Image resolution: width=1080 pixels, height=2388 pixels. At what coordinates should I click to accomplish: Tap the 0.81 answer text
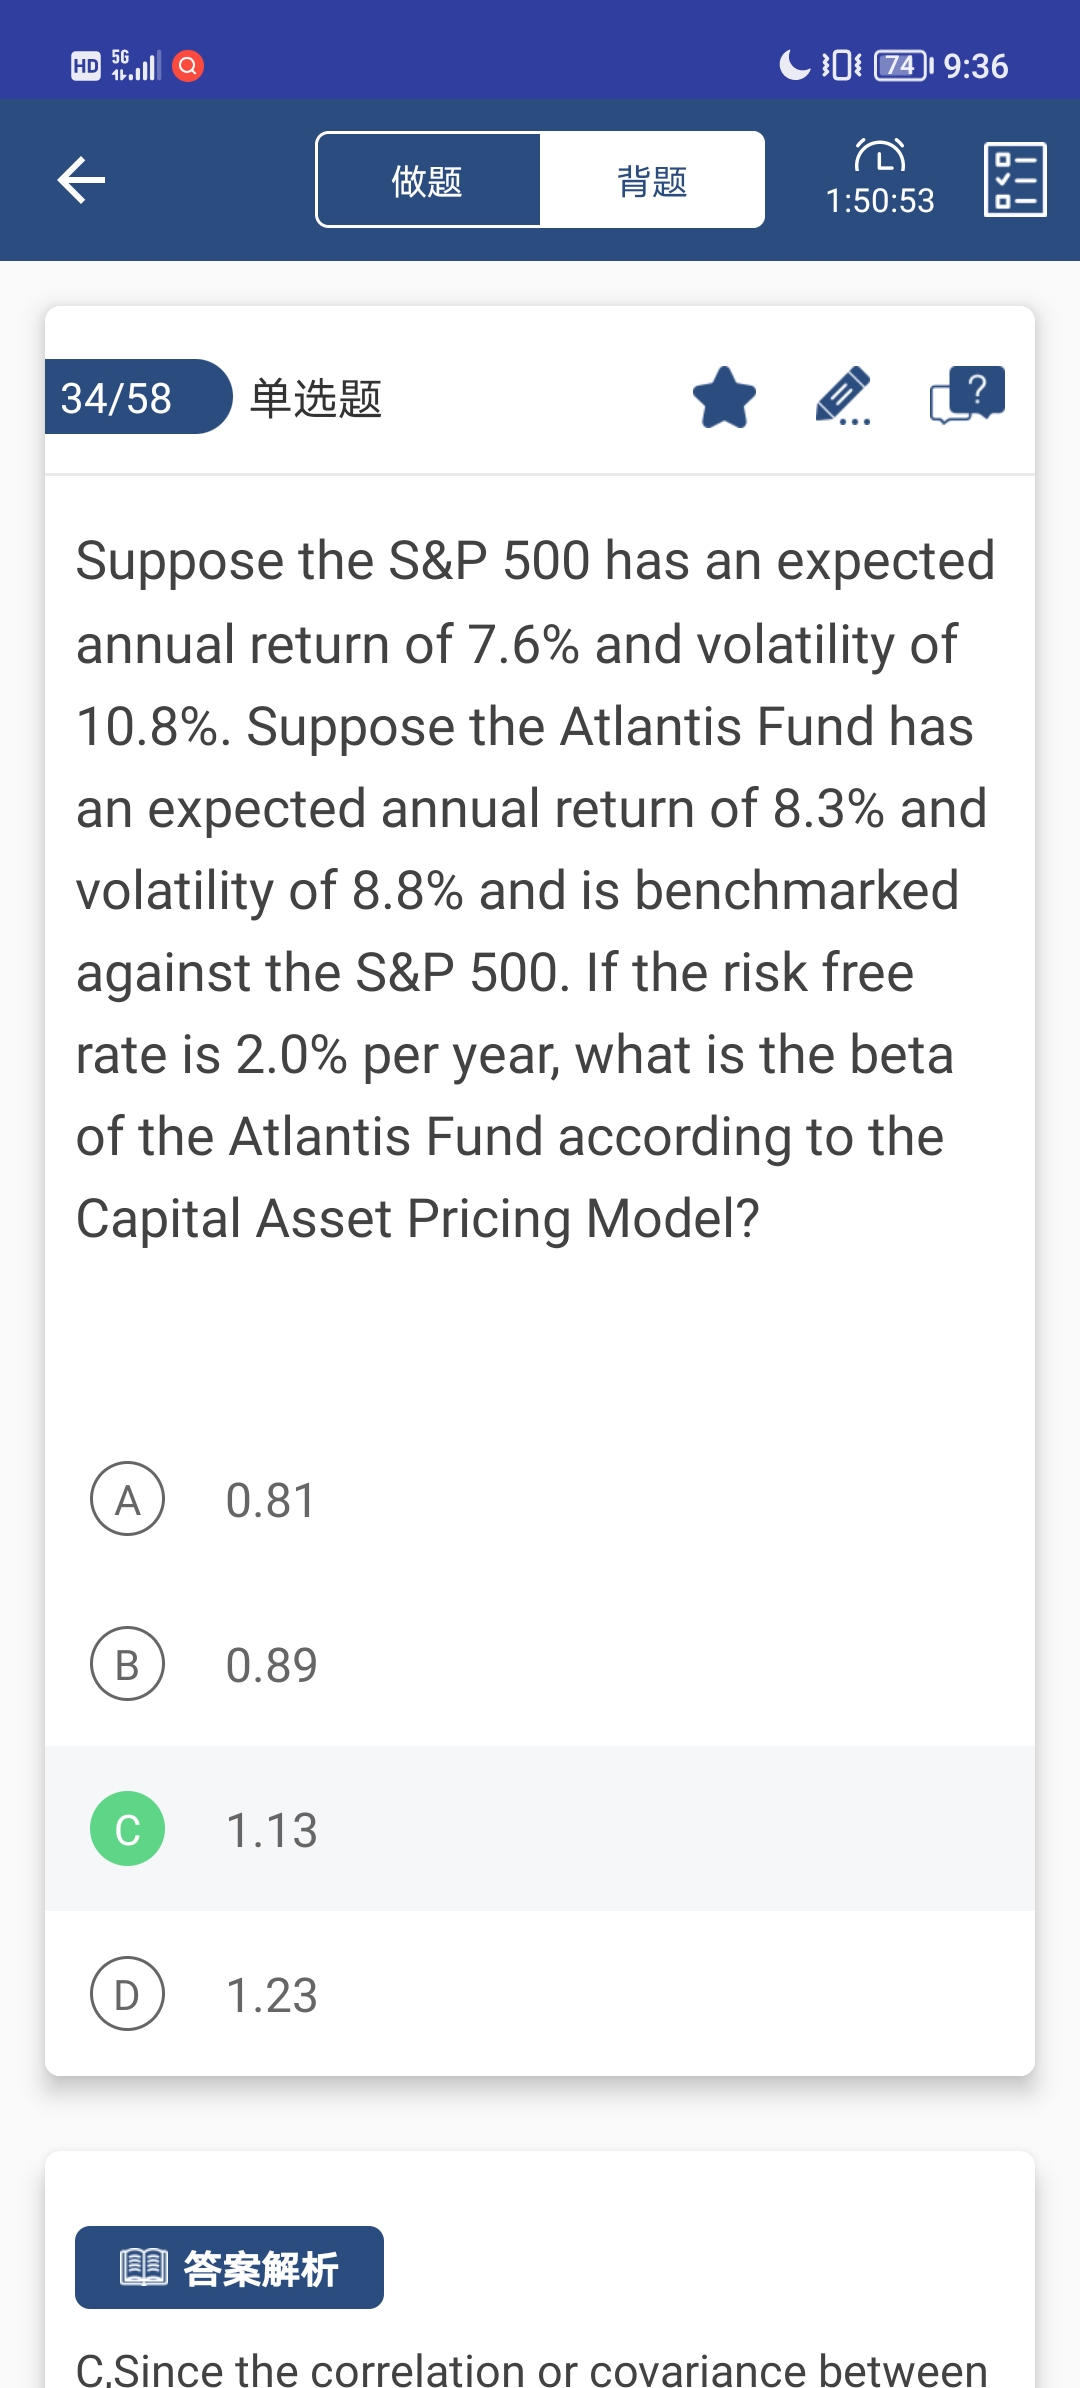(x=271, y=1500)
